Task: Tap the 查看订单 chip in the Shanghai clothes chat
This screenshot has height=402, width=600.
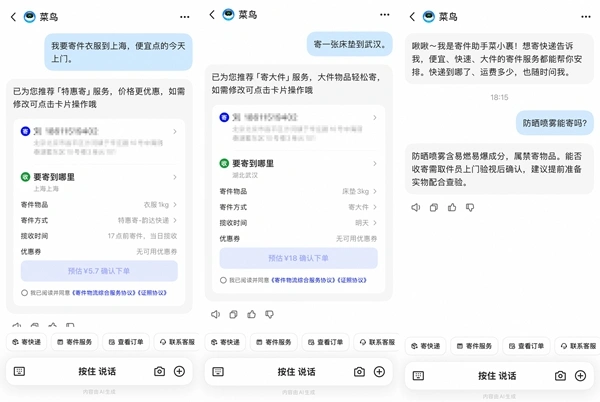Action: pos(126,342)
